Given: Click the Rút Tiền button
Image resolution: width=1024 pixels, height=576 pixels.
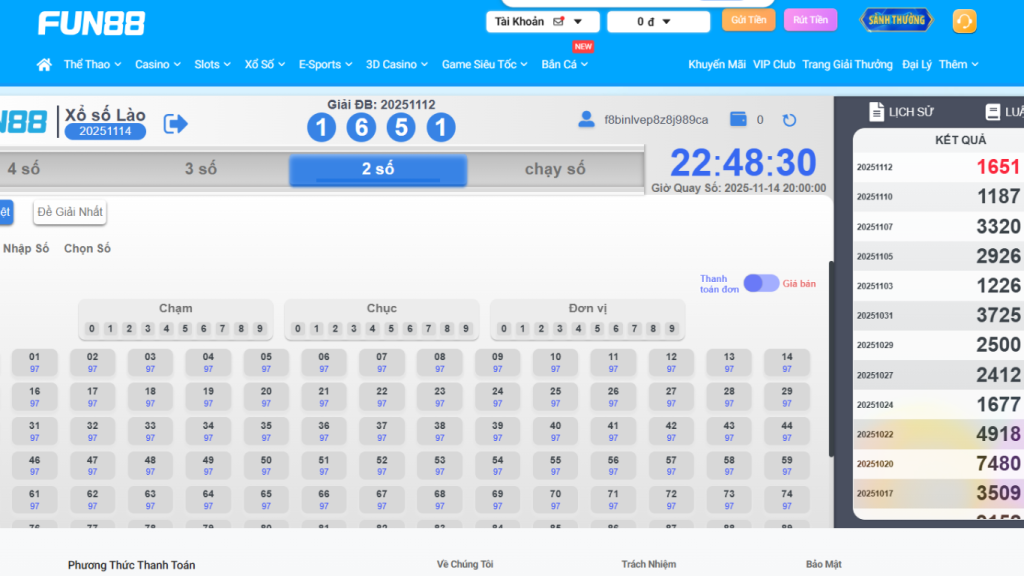Looking at the screenshot, I should click(x=810, y=20).
